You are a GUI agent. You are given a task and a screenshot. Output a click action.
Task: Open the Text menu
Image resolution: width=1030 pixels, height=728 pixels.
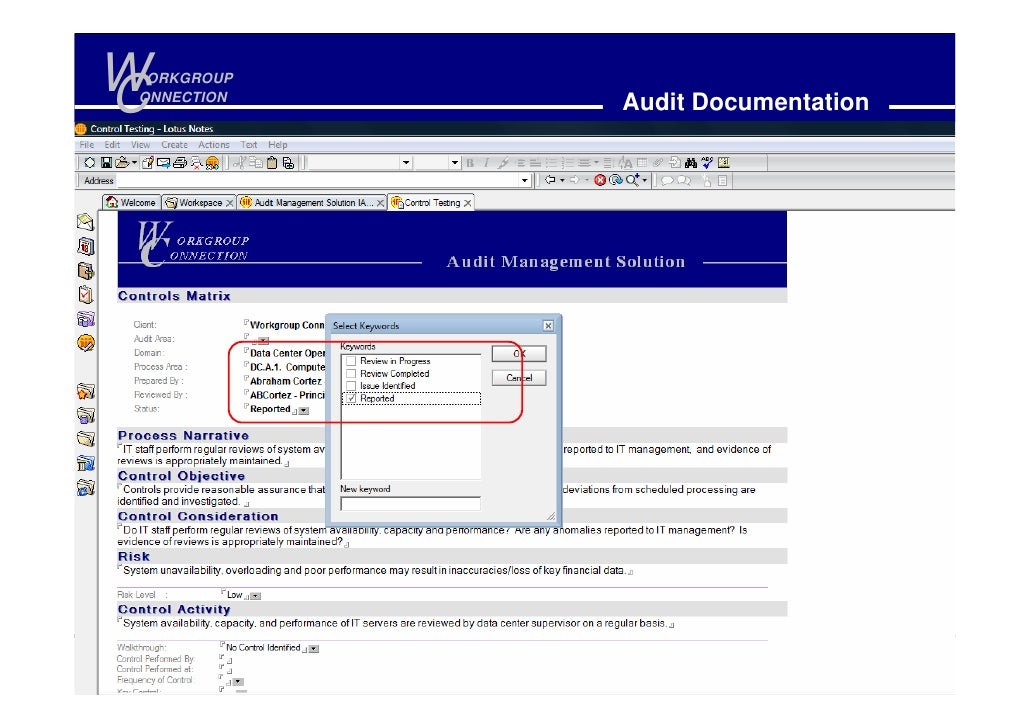pos(249,145)
